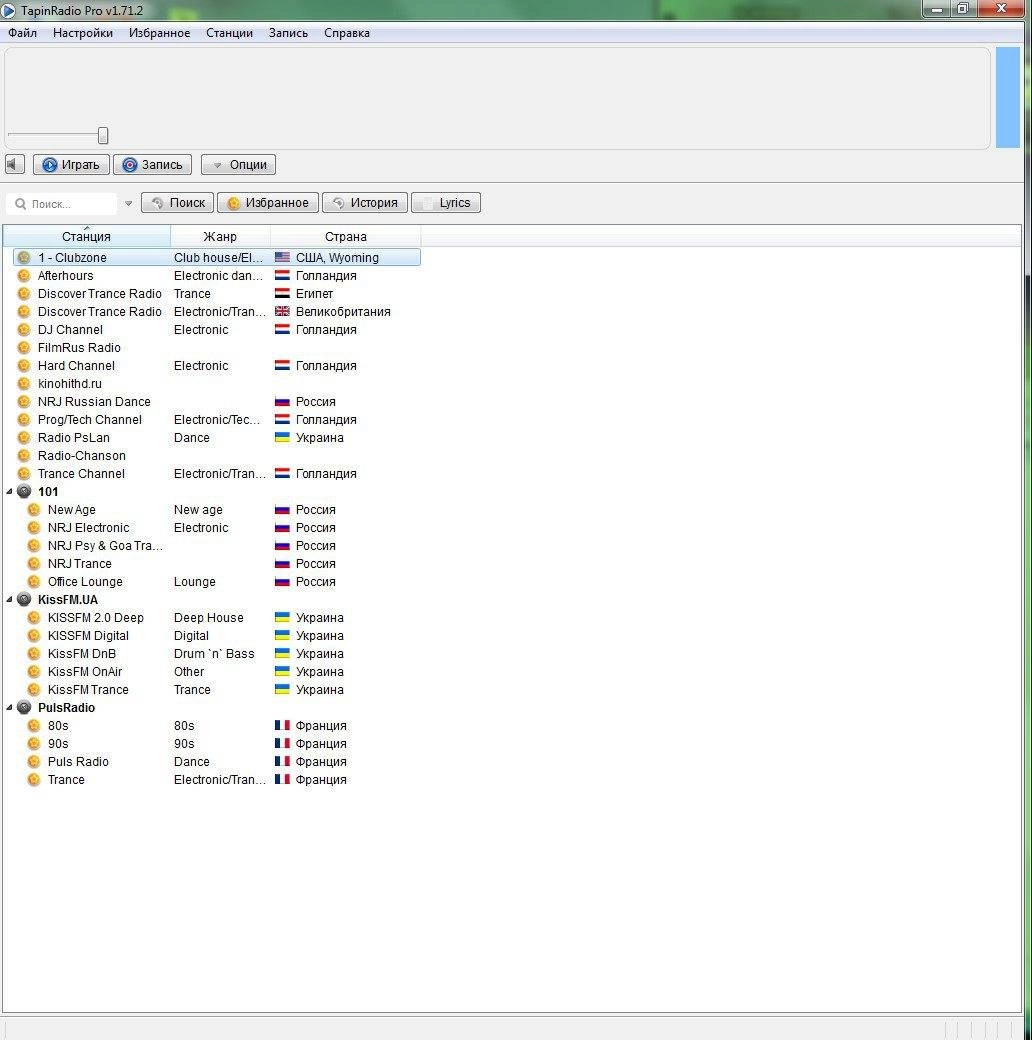Click the star icon of FilmRus Radio
Screen dimensions: 1032x1040
pyautogui.click(x=24, y=348)
